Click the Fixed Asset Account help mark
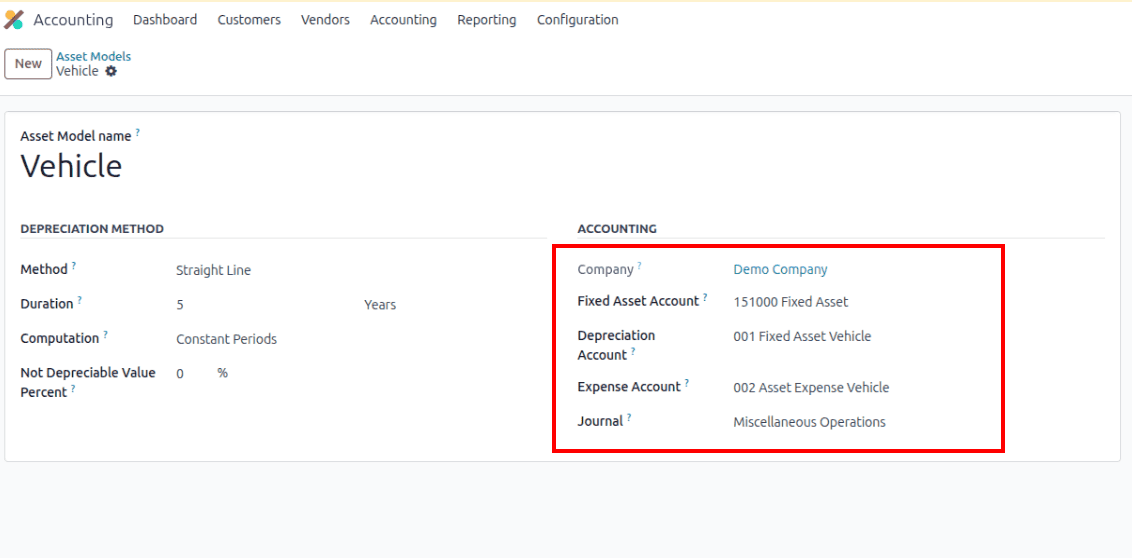This screenshot has width=1132, height=558. point(705,297)
